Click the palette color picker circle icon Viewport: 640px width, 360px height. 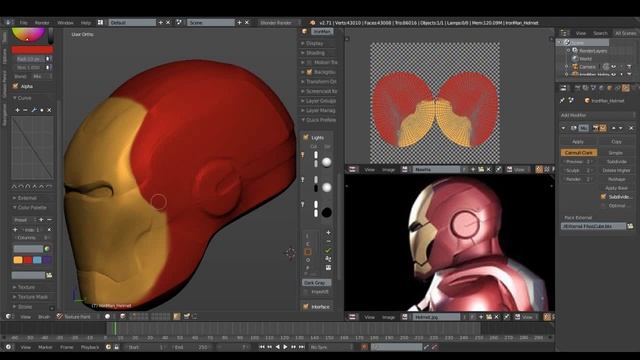[47, 249]
